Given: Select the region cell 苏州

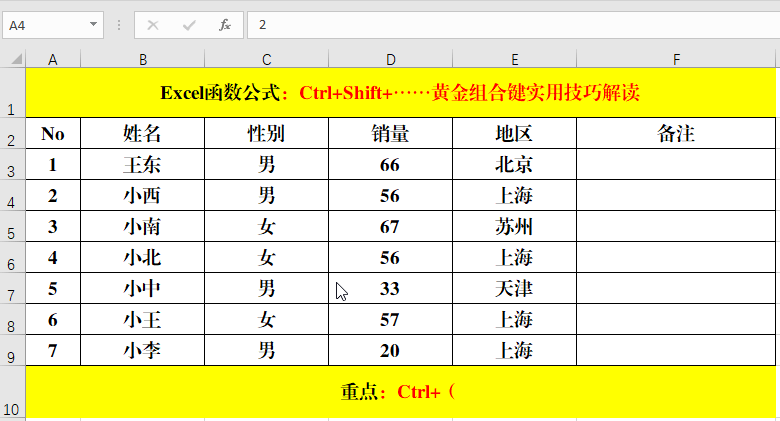Looking at the screenshot, I should pos(514,226).
